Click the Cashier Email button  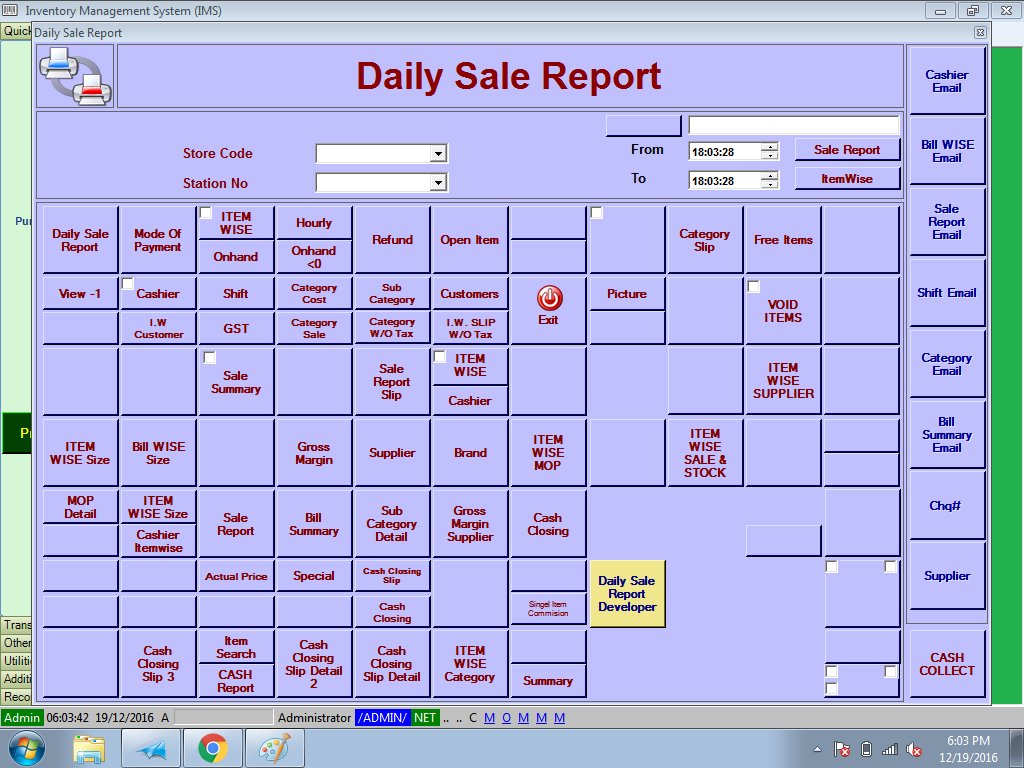pyautogui.click(x=946, y=81)
